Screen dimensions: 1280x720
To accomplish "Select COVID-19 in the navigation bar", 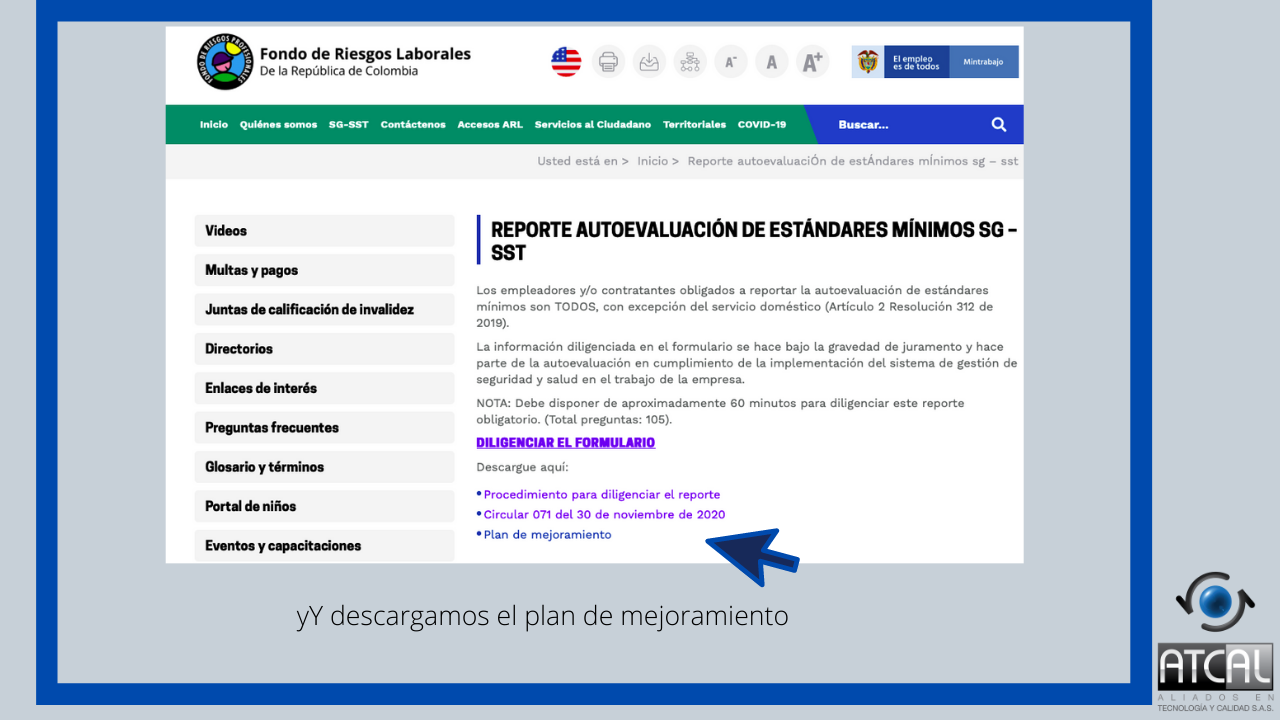I will point(761,125).
